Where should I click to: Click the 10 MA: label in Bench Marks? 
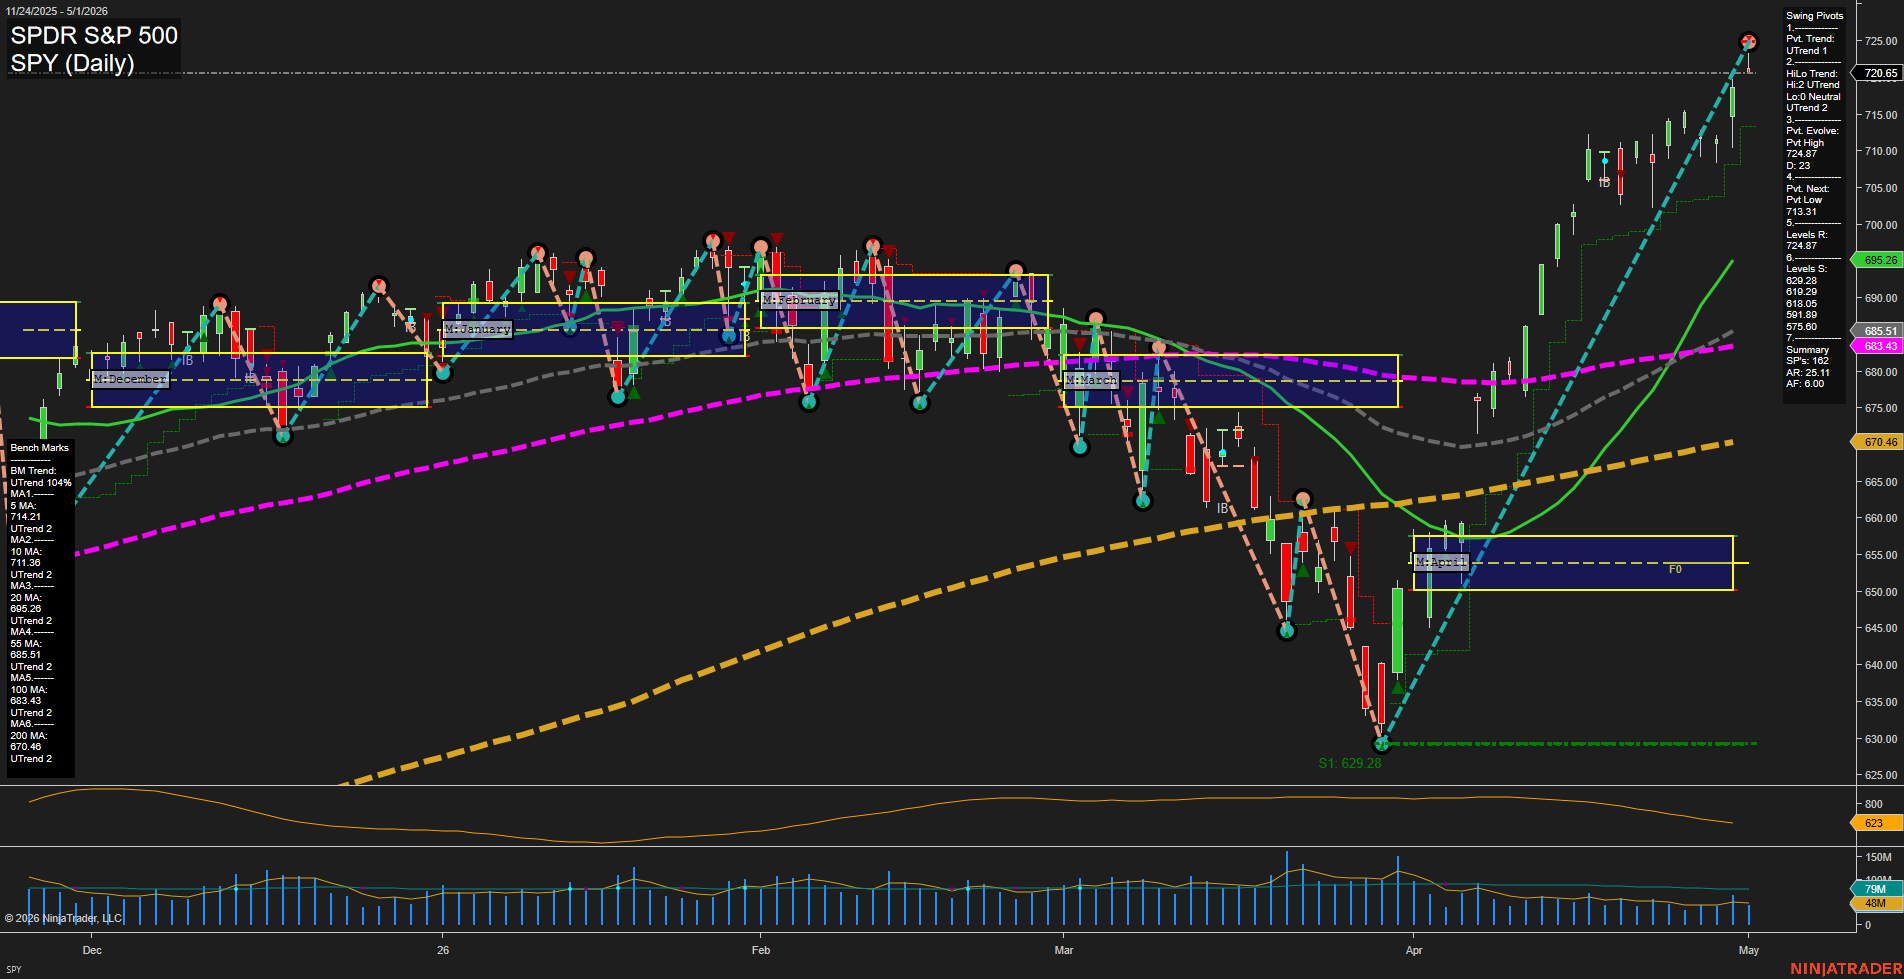pos(26,552)
